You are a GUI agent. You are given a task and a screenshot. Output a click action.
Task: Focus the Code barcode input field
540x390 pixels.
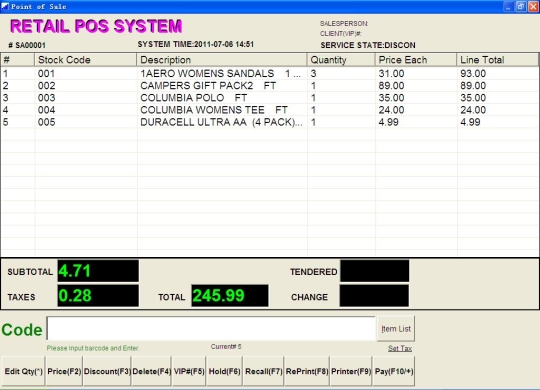[x=211, y=329]
